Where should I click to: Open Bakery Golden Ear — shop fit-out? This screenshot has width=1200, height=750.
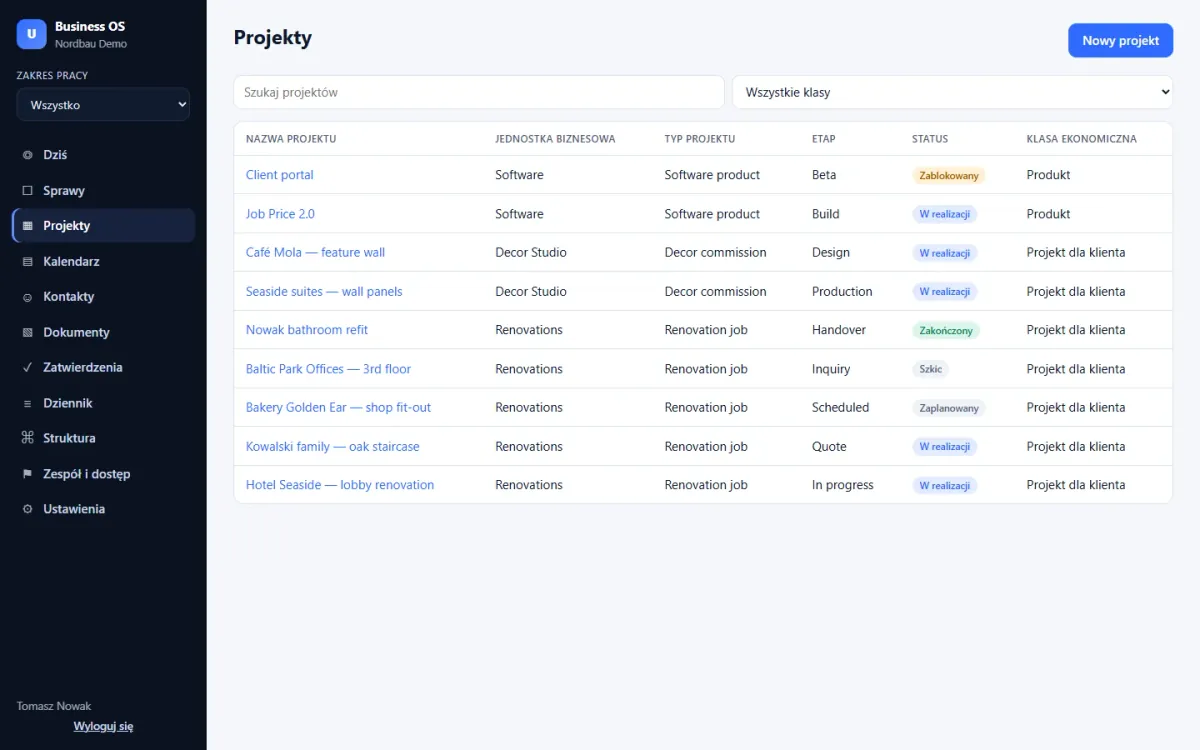[338, 408]
